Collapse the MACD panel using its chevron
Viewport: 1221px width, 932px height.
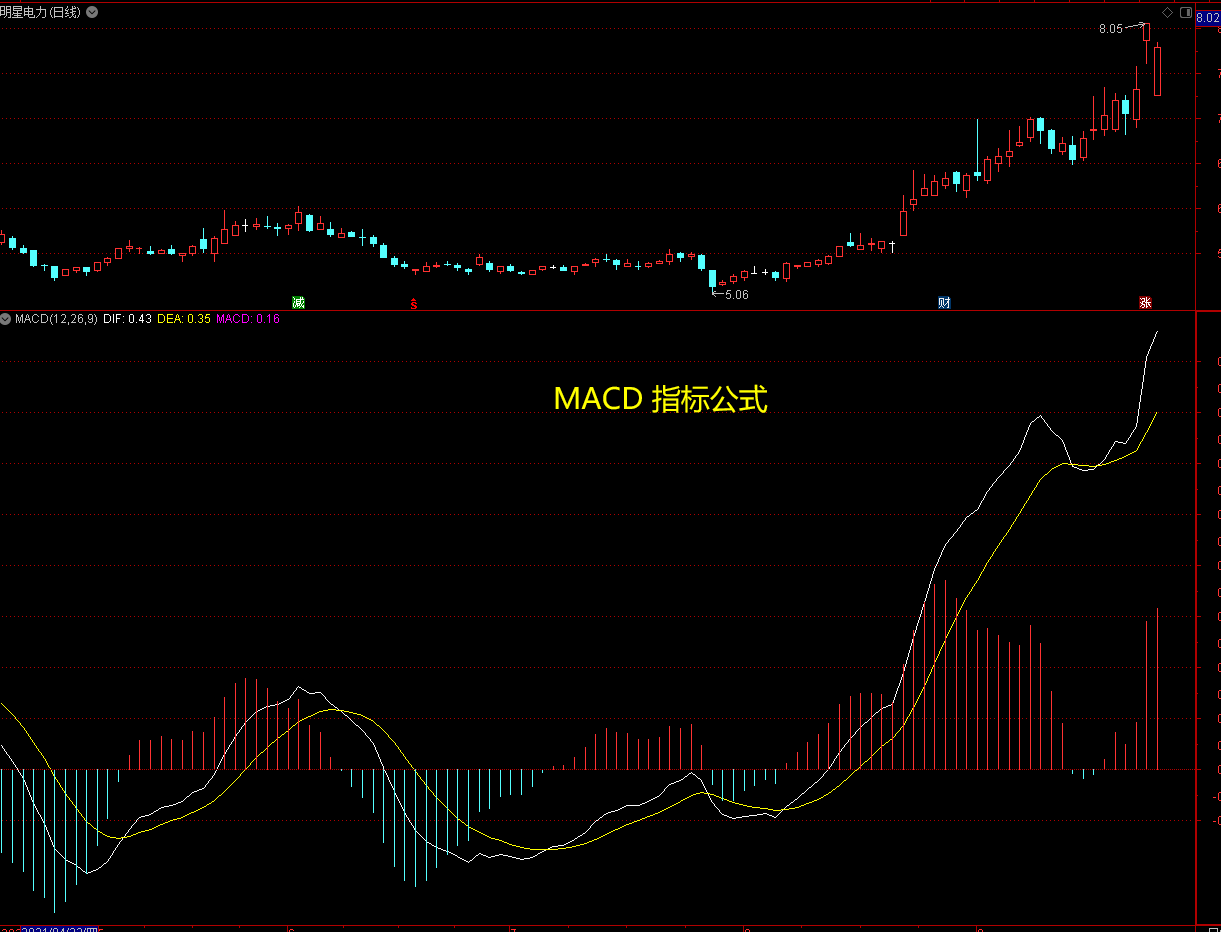pos(8,320)
